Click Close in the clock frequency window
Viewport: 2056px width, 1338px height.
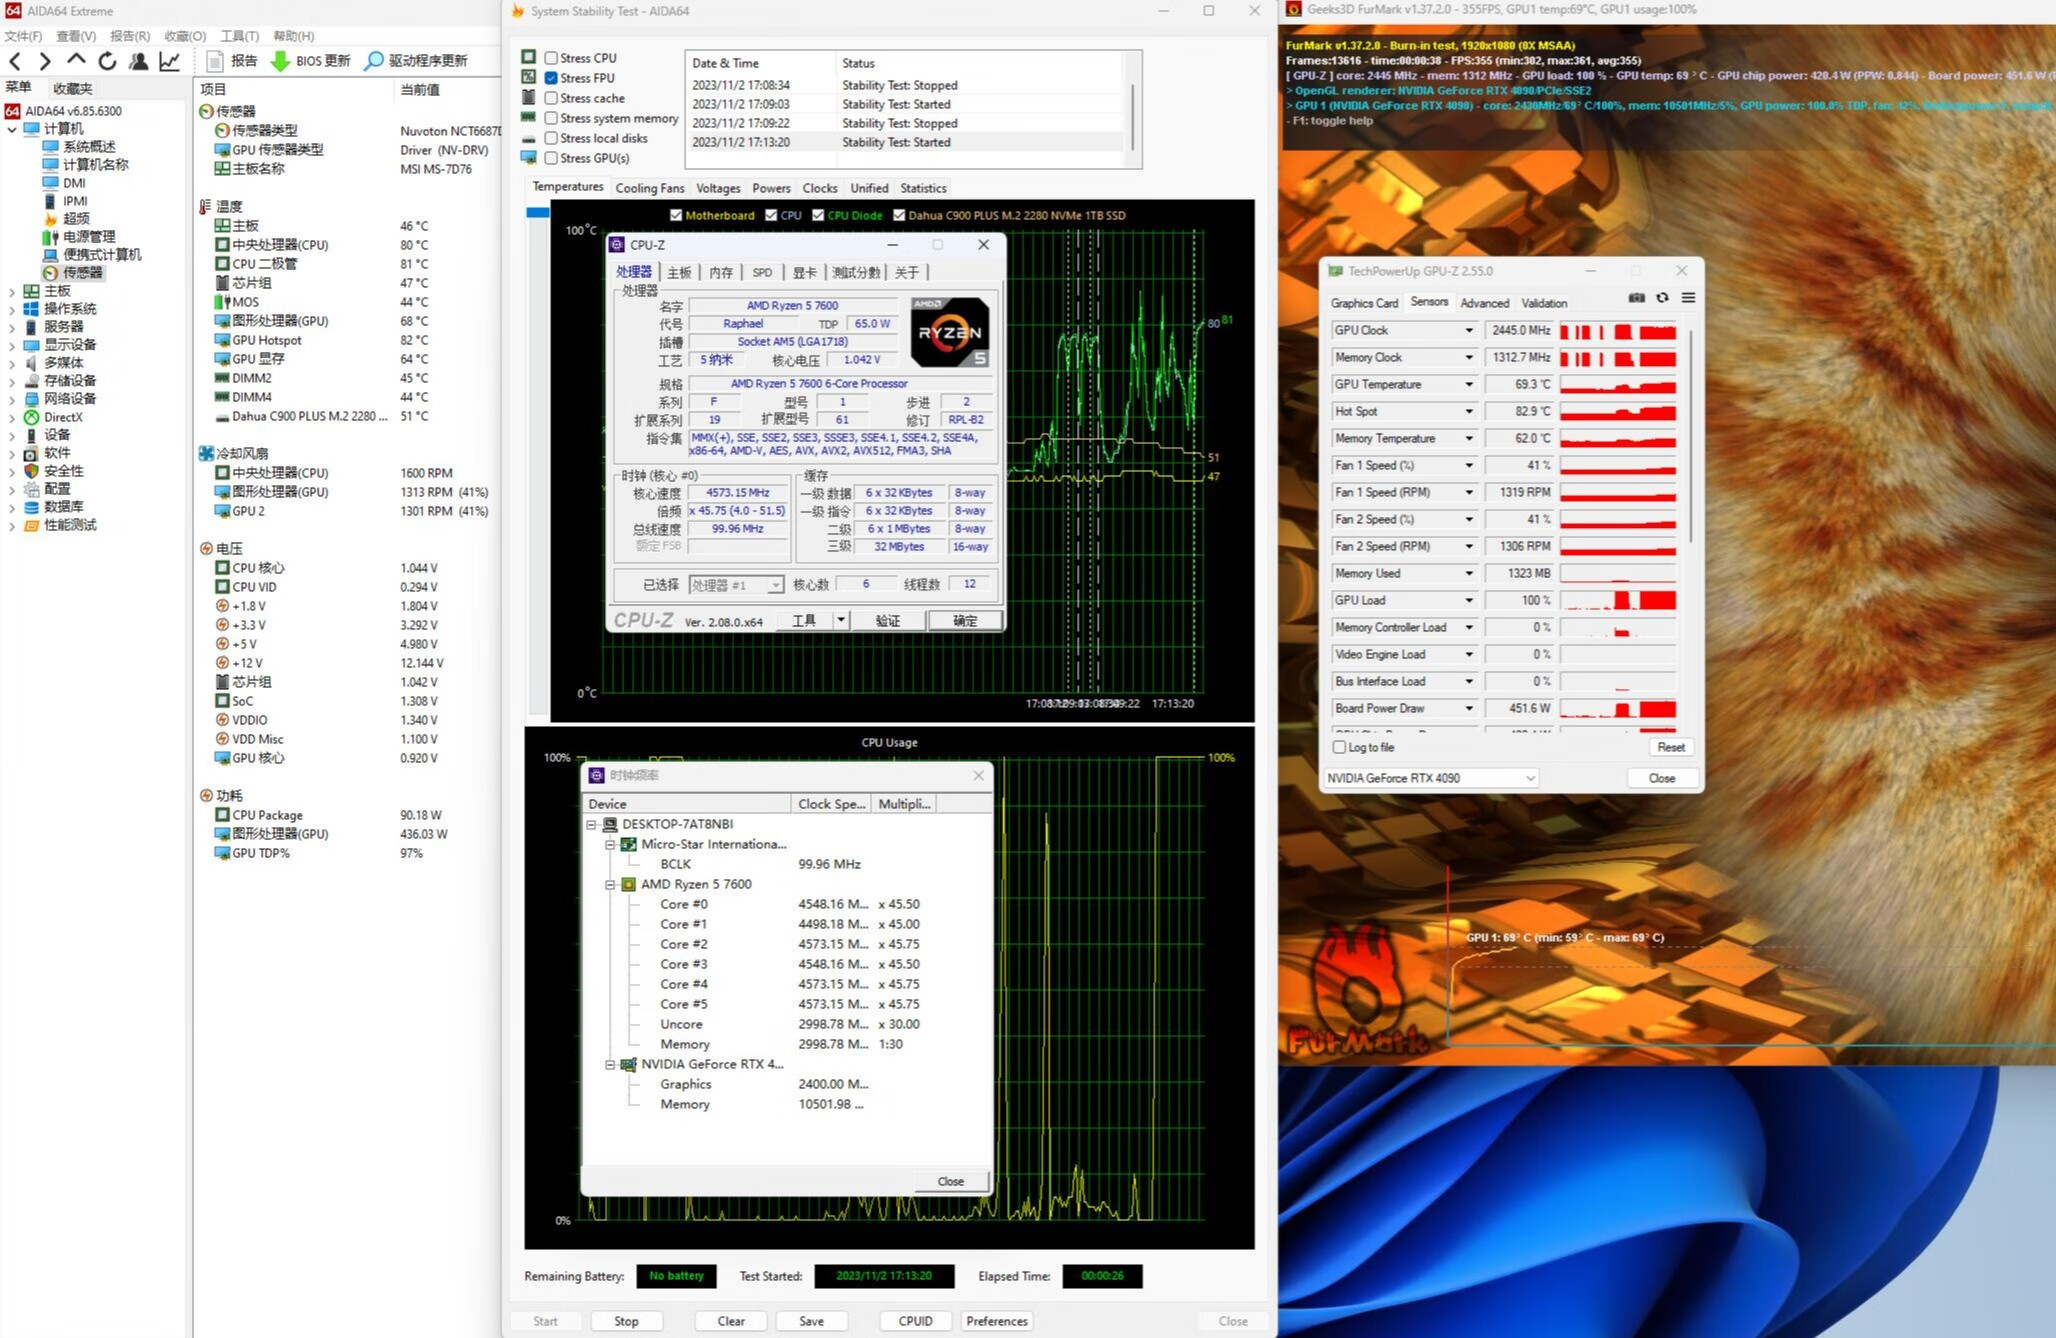coord(951,1181)
